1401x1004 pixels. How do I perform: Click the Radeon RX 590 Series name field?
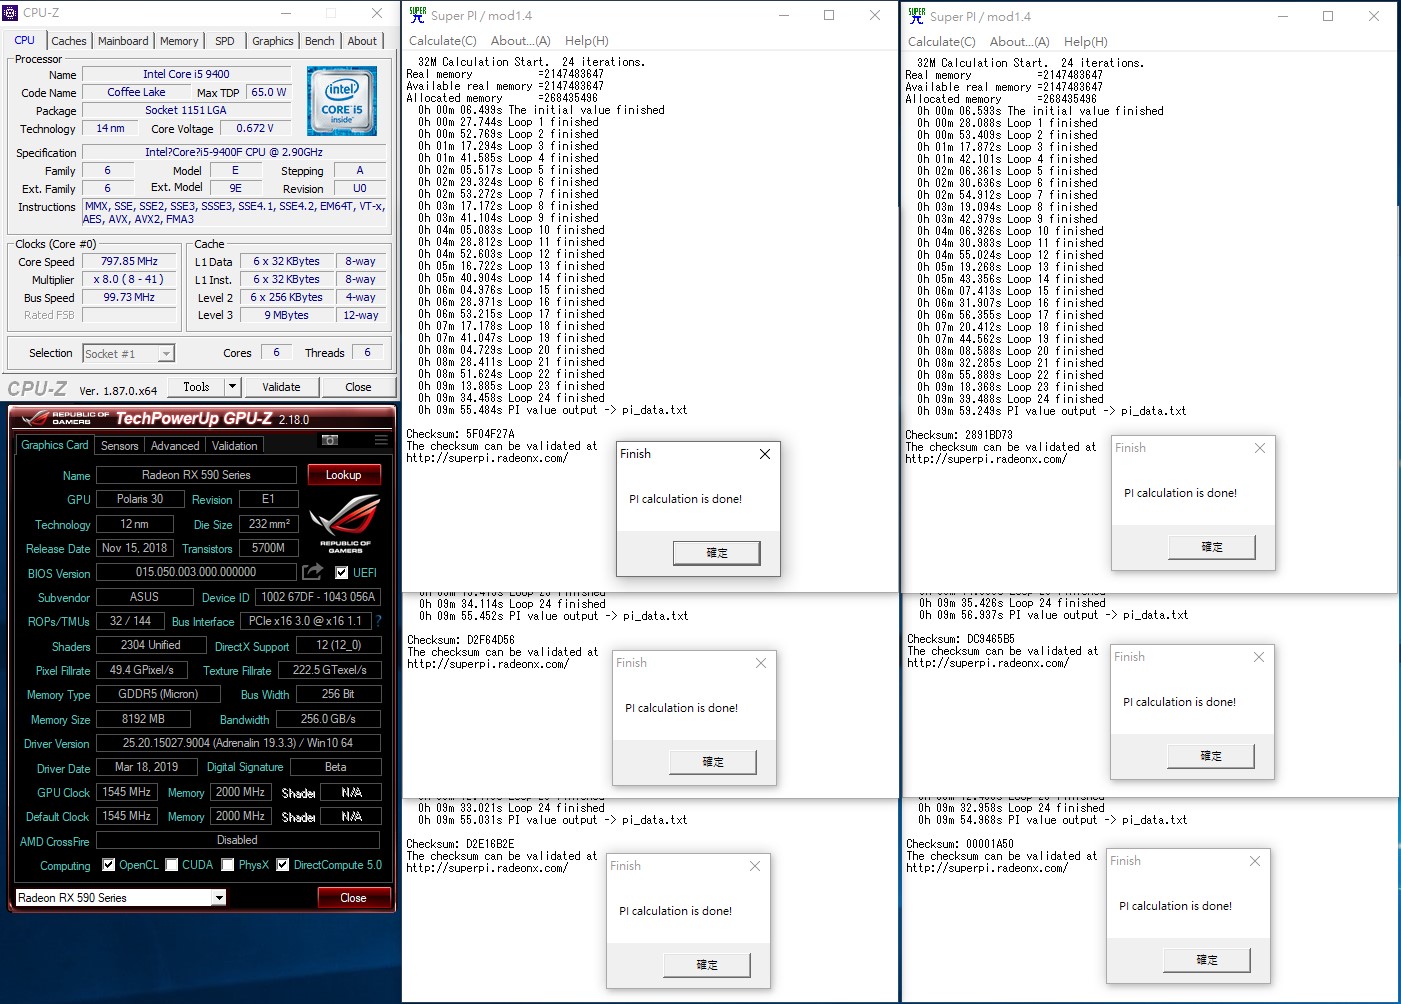pyautogui.click(x=196, y=475)
